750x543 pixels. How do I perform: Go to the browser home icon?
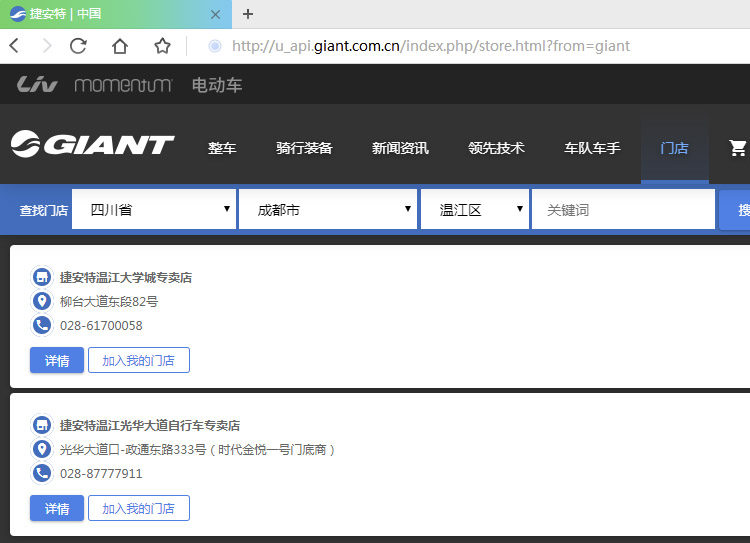pyautogui.click(x=120, y=46)
